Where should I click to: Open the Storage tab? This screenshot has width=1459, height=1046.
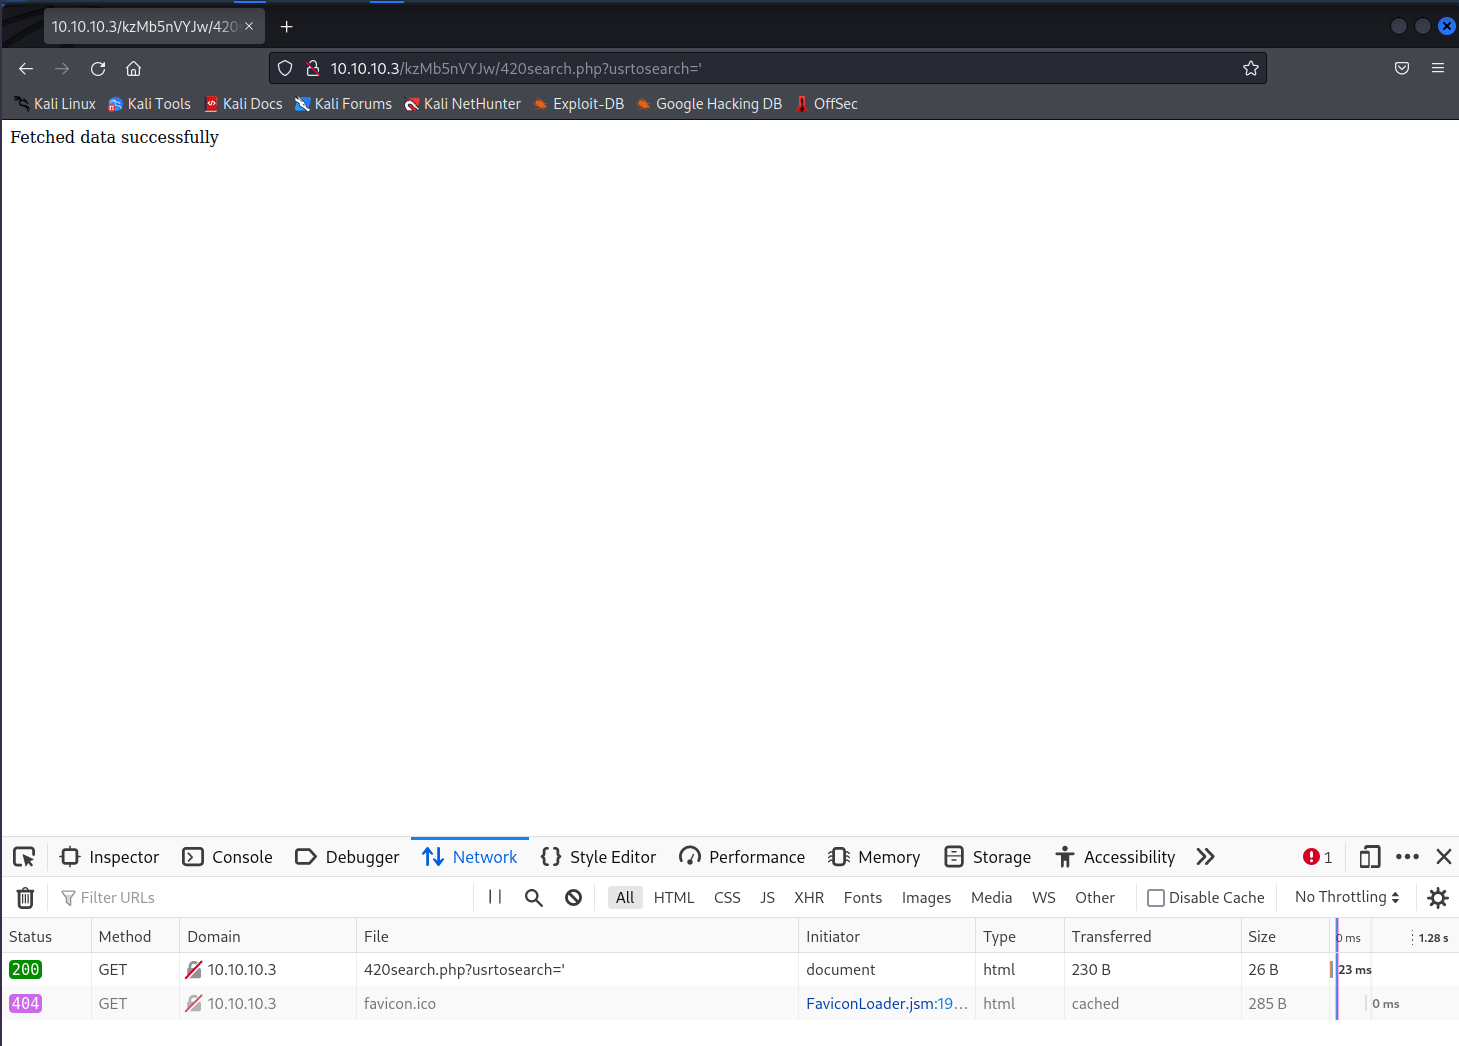988,857
